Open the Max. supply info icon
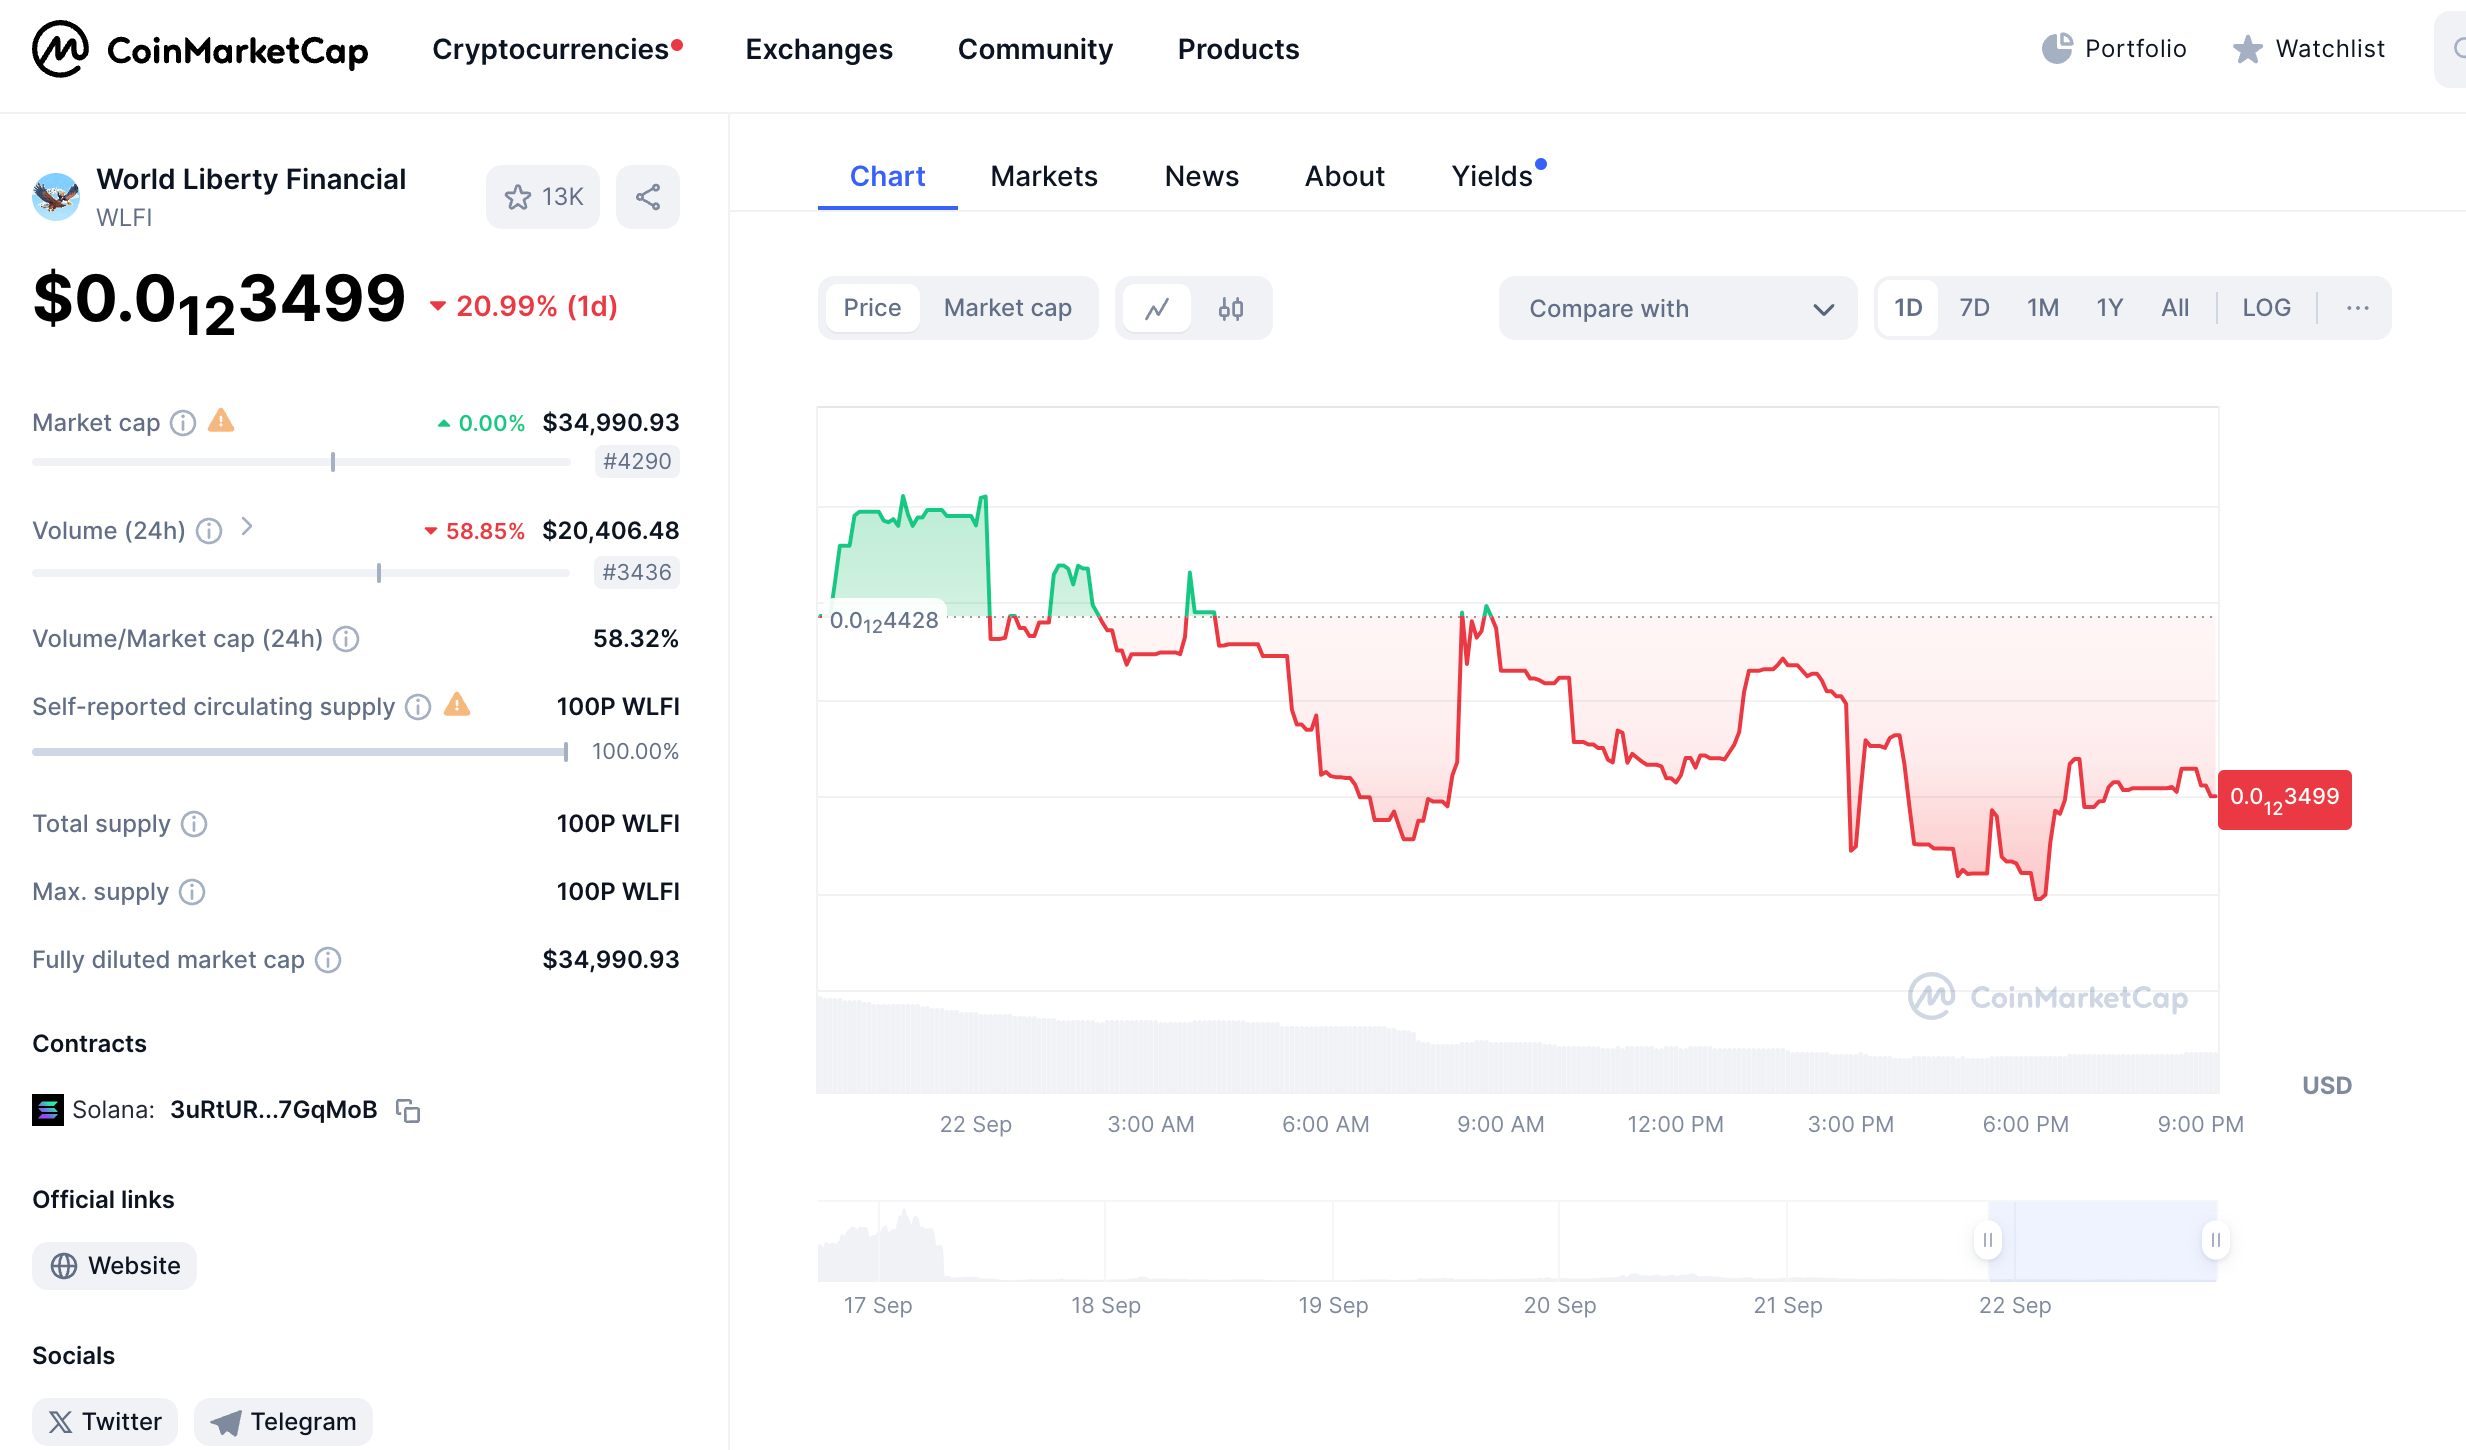Image resolution: width=2466 pixels, height=1450 pixels. tap(192, 892)
